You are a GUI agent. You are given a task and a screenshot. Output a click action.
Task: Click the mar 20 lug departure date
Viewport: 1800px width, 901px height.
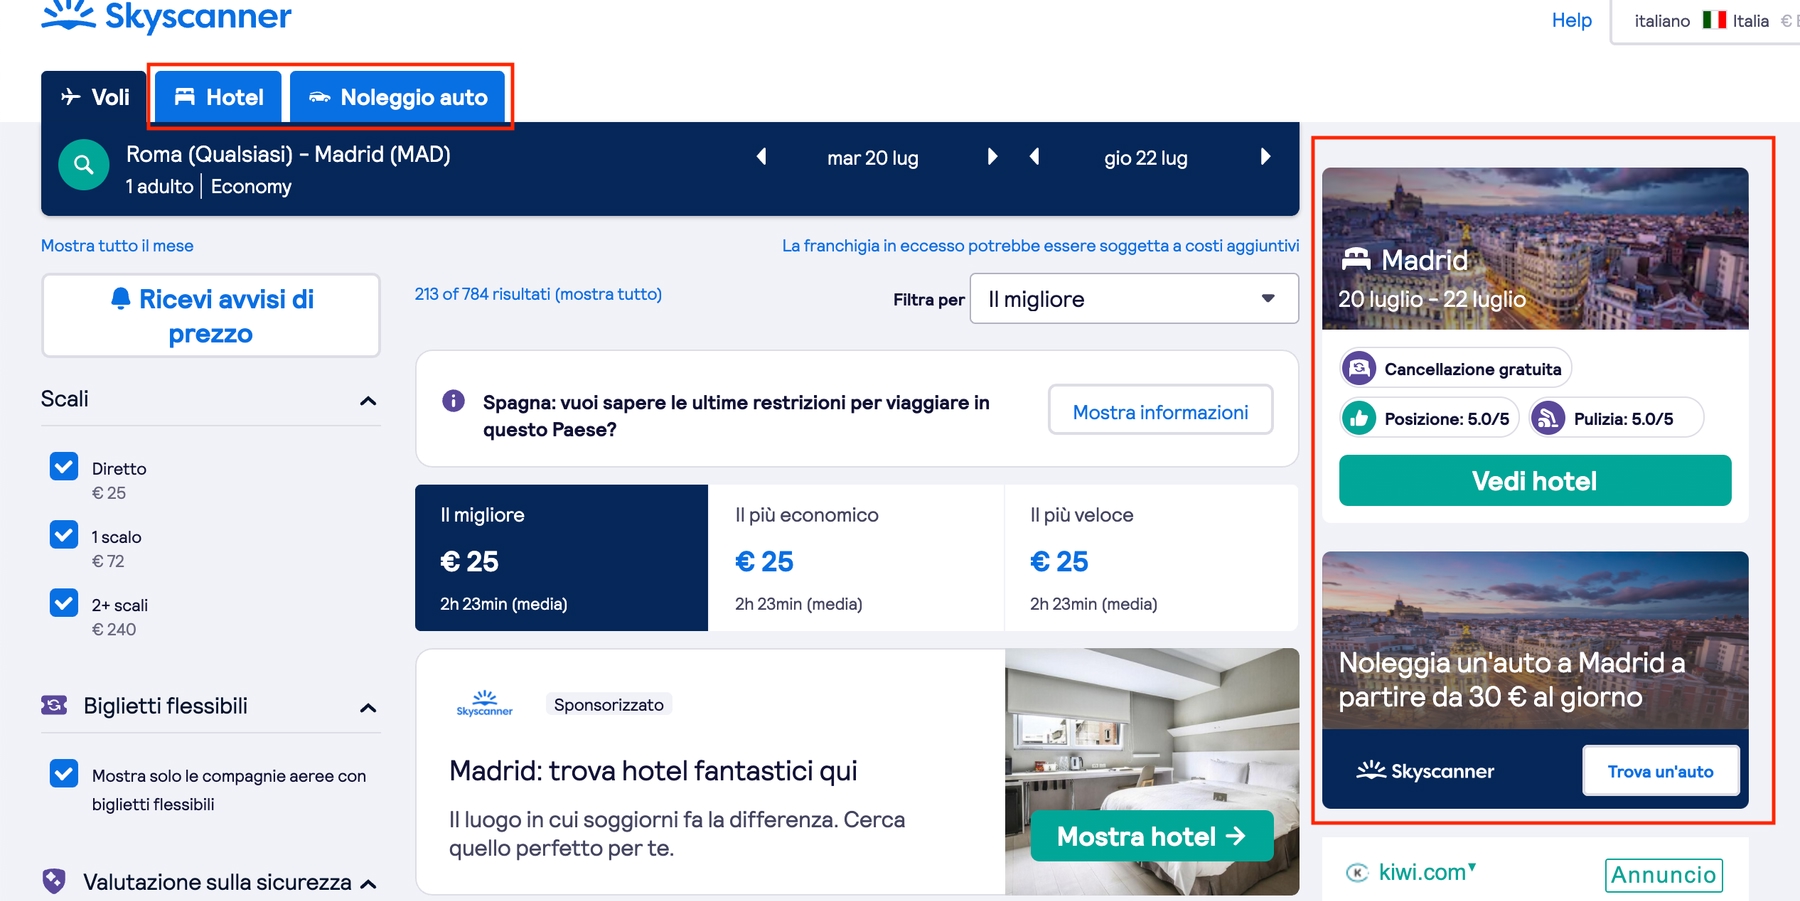tap(872, 157)
